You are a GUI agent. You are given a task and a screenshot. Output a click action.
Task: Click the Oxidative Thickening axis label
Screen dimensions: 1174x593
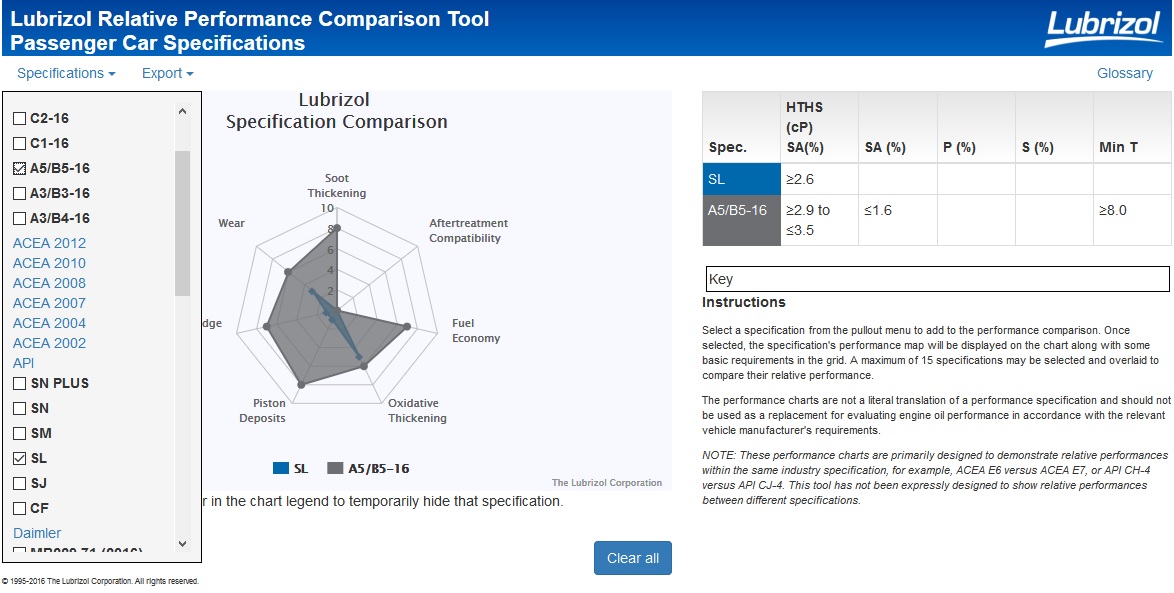[417, 410]
